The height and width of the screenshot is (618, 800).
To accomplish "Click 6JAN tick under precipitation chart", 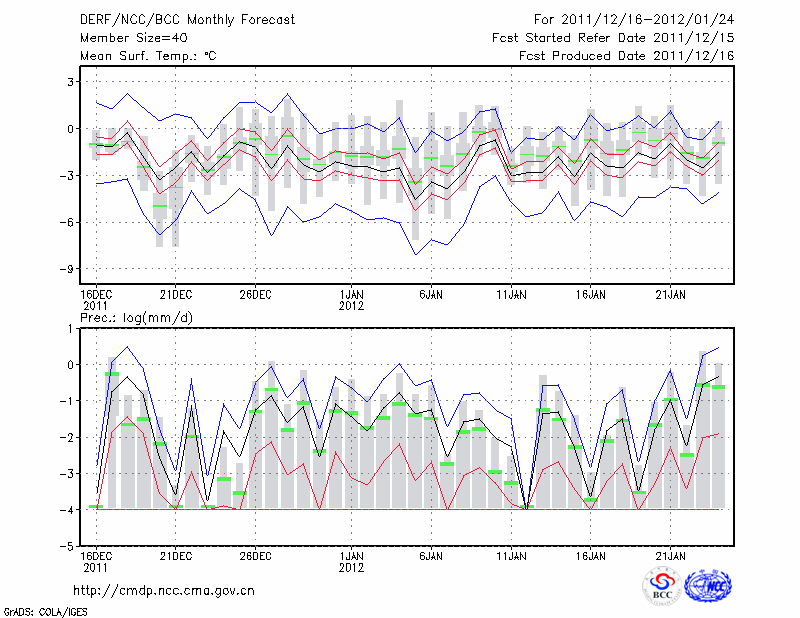I will pos(431,555).
